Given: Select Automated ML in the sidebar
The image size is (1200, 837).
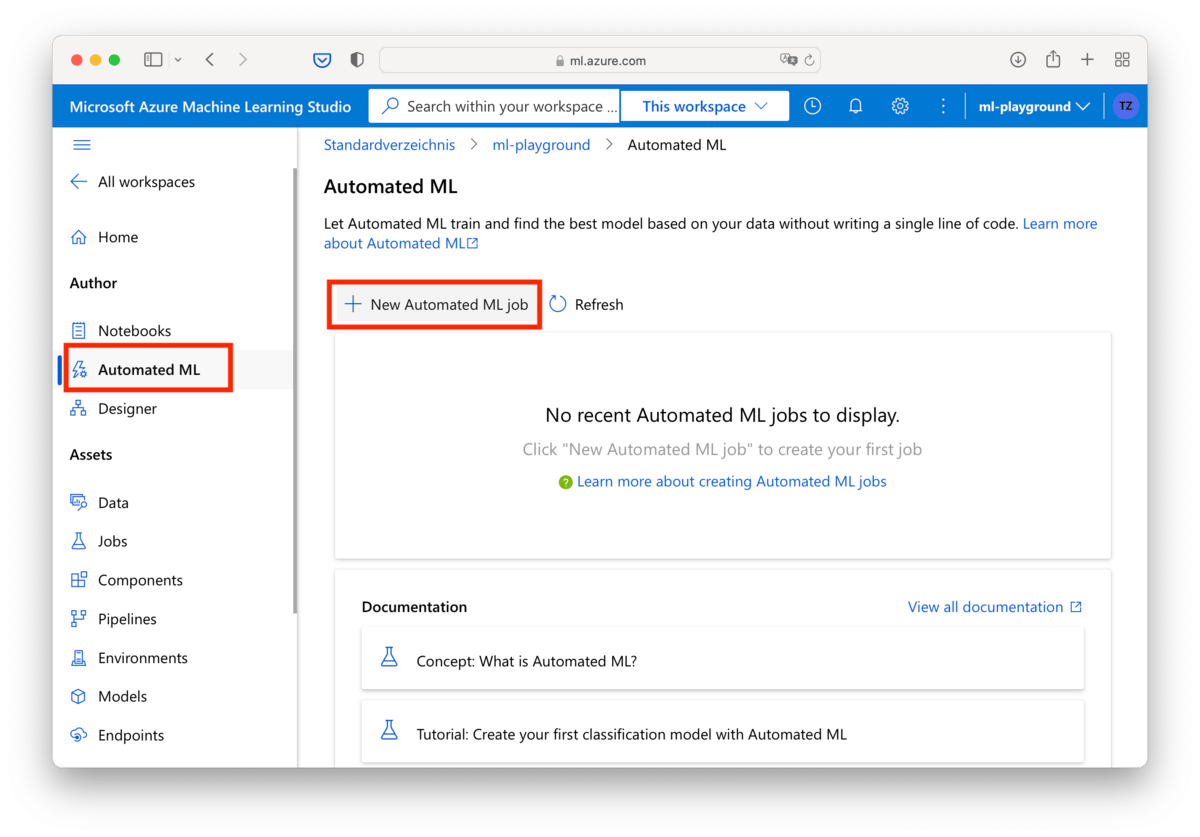Looking at the screenshot, I should pos(149,369).
